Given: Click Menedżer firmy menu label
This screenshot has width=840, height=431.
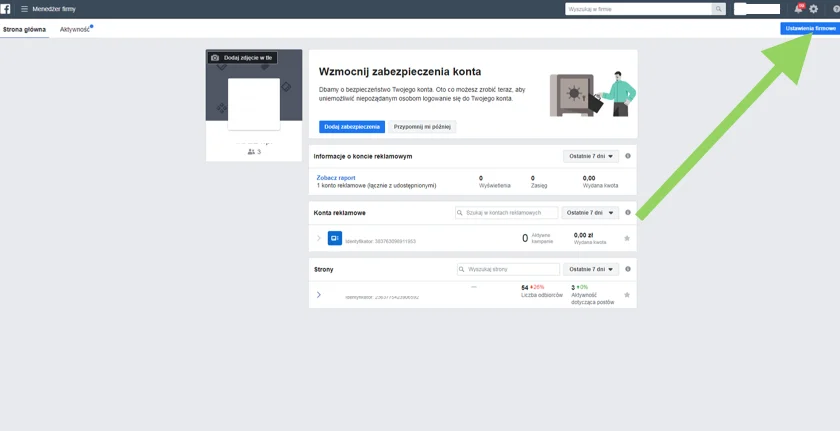Looking at the screenshot, I should 54,9.
